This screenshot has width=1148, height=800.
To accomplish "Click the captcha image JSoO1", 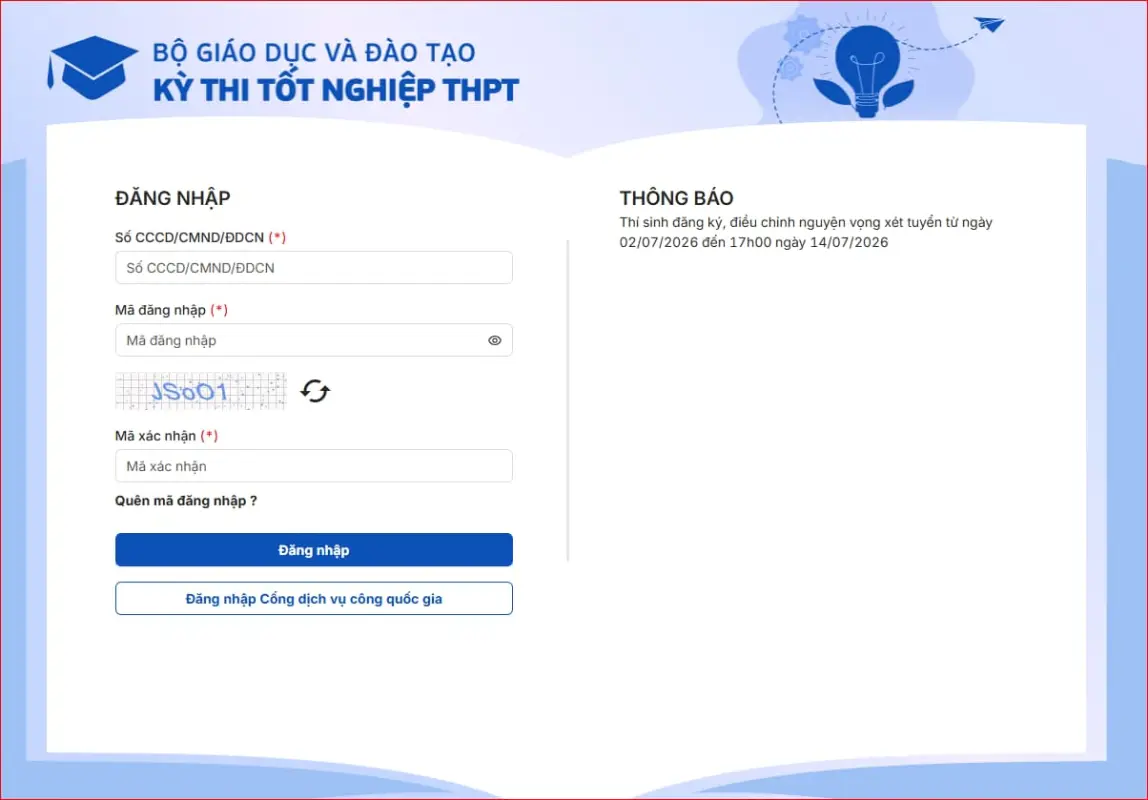I will click(x=201, y=391).
